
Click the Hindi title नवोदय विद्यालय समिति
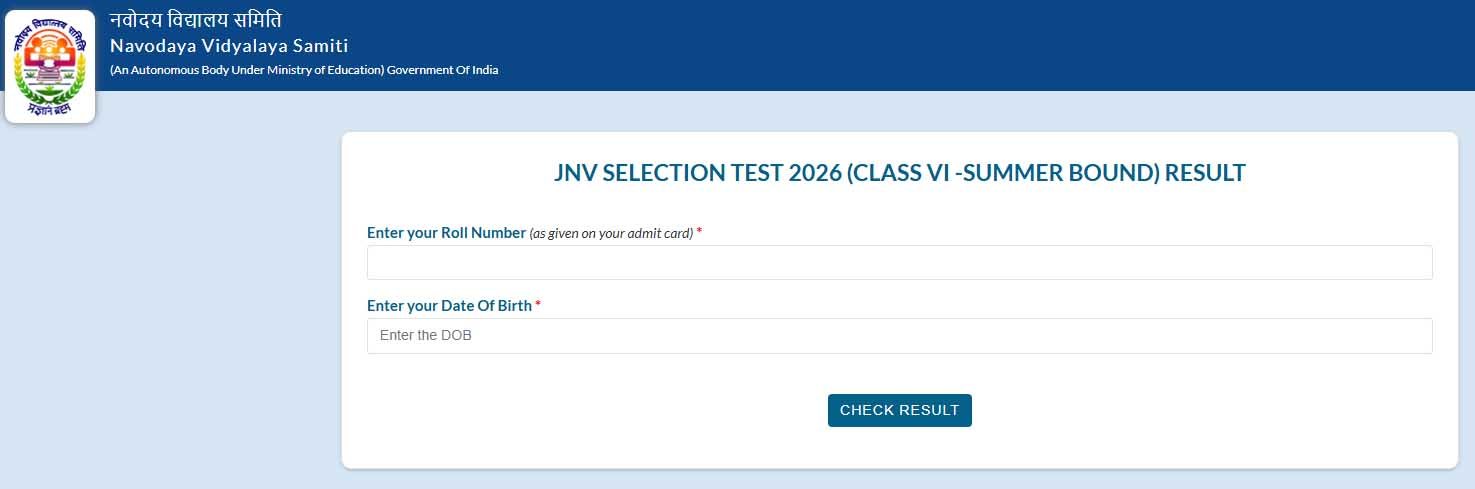coord(196,20)
